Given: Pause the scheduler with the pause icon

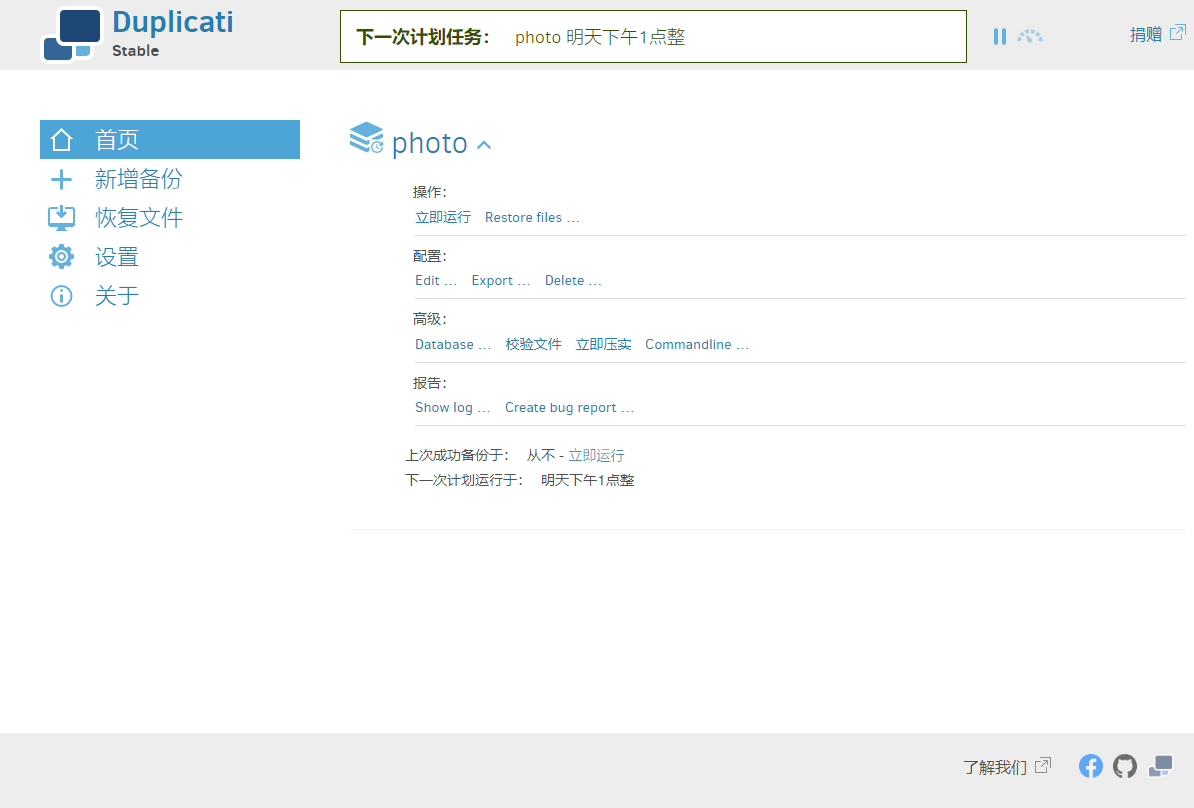Looking at the screenshot, I should [x=1000, y=37].
